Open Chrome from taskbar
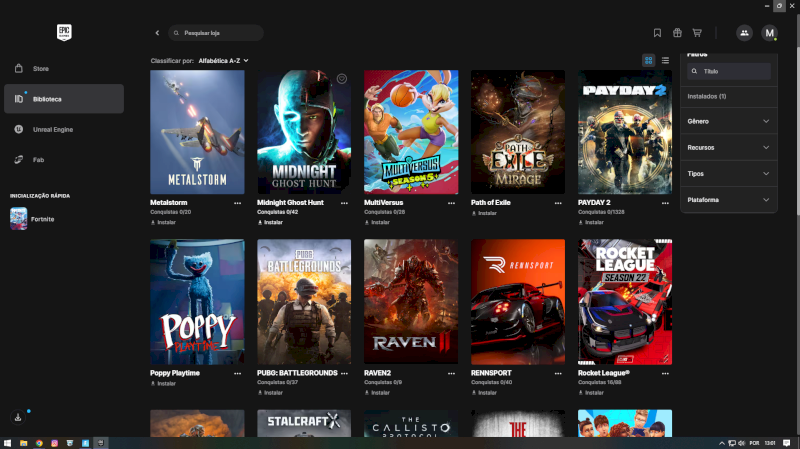 [39, 443]
